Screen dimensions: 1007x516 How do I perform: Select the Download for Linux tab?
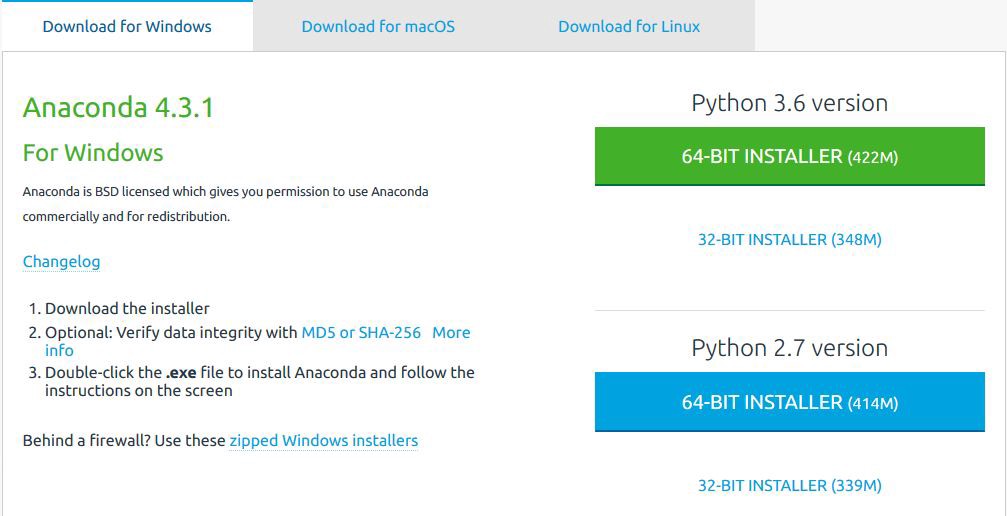629,26
